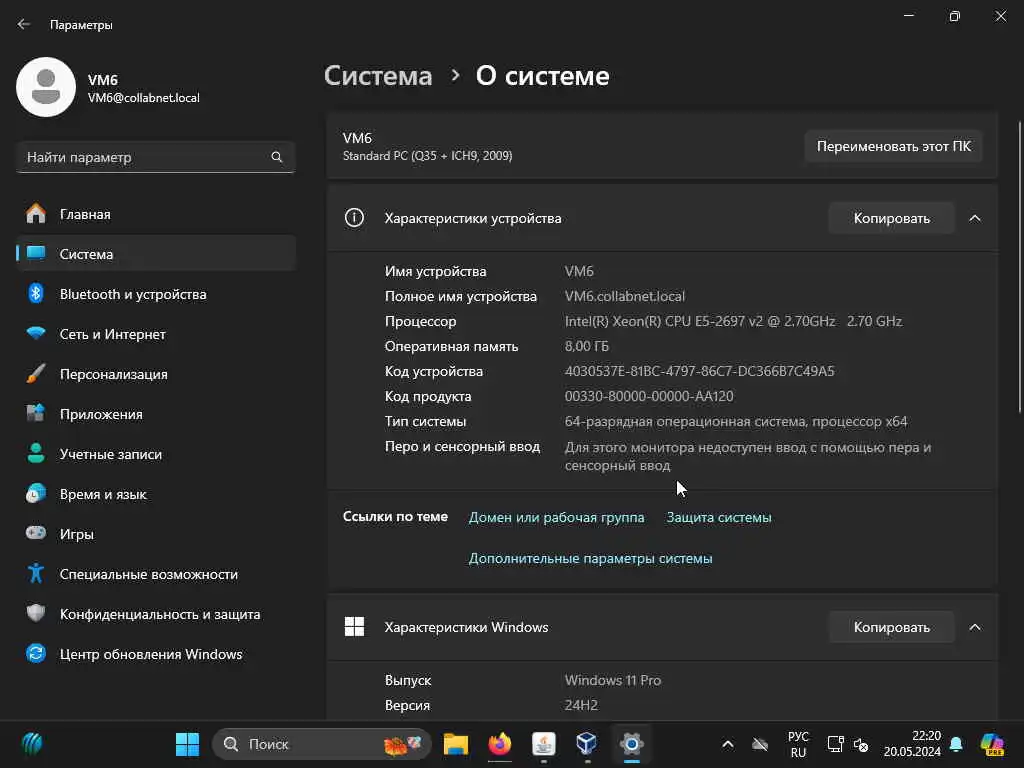Click the network display tray icon
The width and height of the screenshot is (1024, 768).
coord(835,744)
